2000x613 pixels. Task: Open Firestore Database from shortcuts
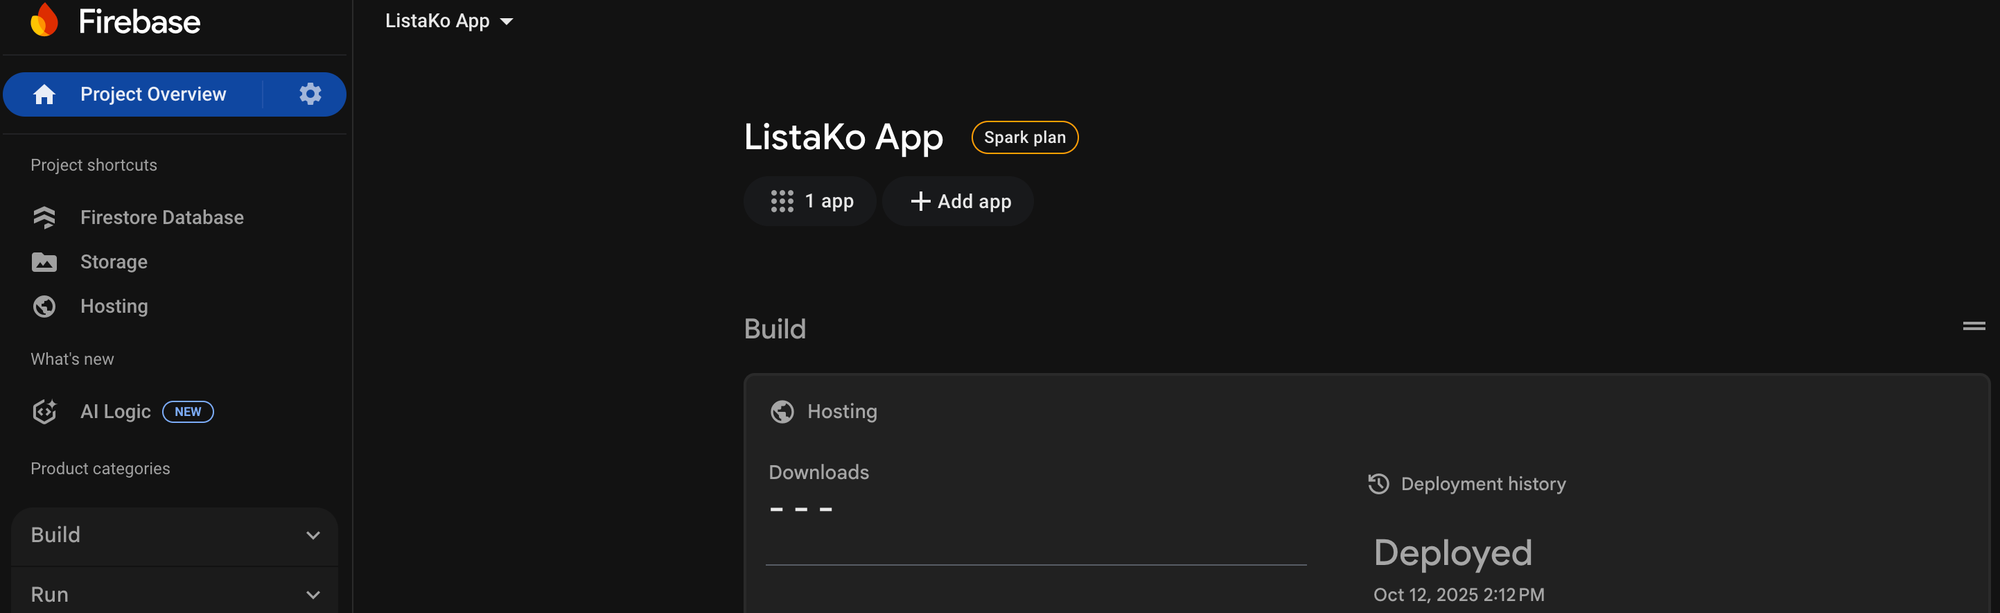pyautogui.click(x=161, y=217)
